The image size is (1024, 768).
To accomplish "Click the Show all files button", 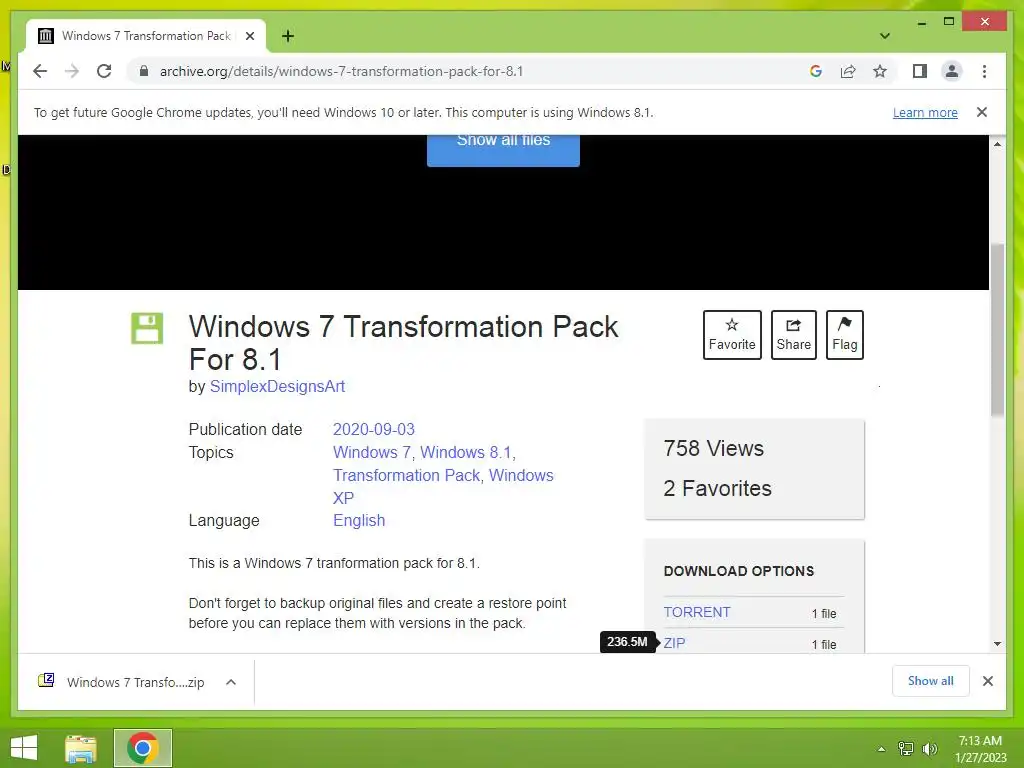I will pyautogui.click(x=503, y=150).
